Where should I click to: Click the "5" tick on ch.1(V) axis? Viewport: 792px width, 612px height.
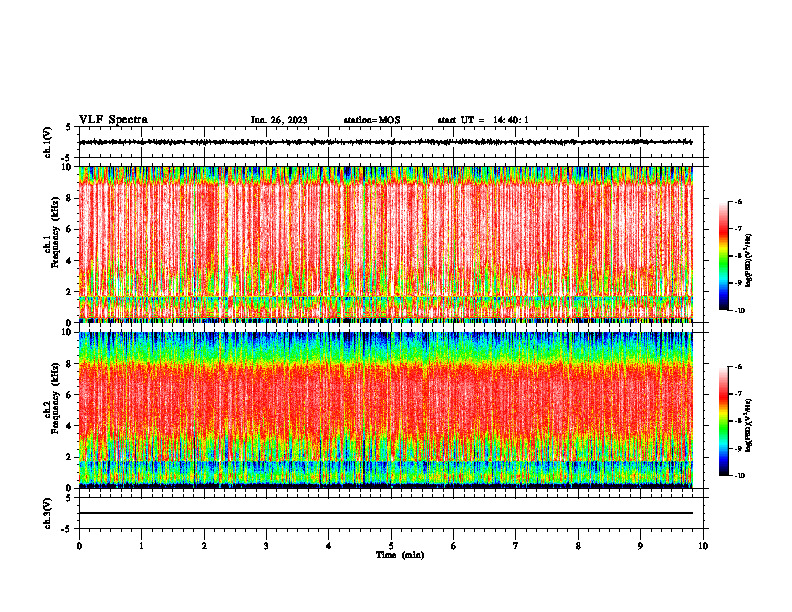pos(69,127)
